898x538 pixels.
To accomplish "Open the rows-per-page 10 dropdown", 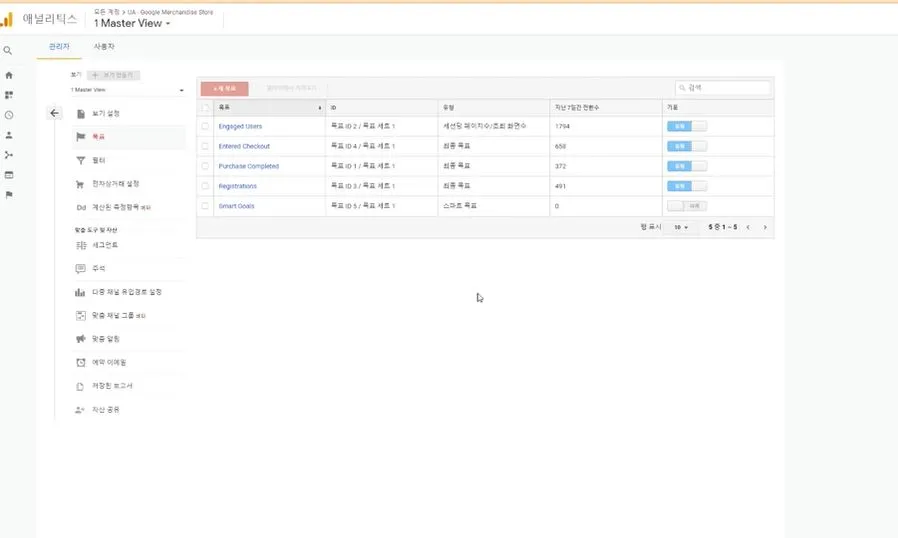I will pyautogui.click(x=680, y=227).
